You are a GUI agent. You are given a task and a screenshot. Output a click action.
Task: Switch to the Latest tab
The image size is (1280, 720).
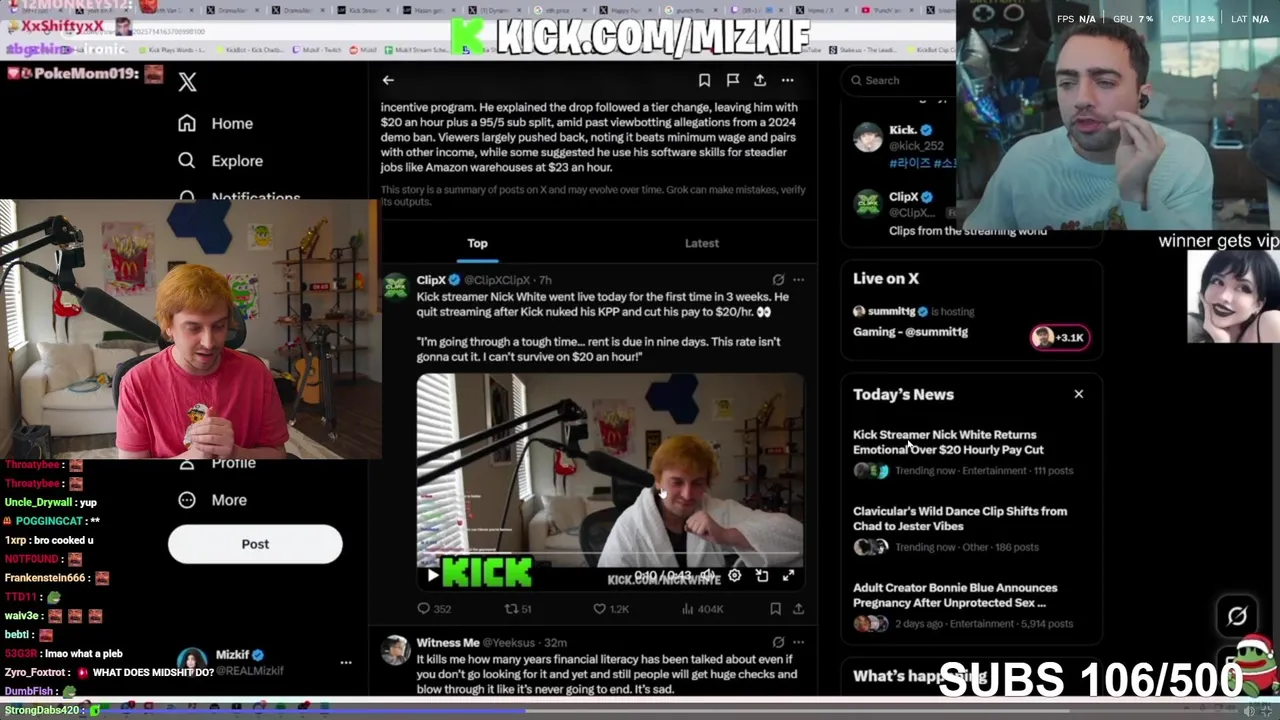[701, 243]
